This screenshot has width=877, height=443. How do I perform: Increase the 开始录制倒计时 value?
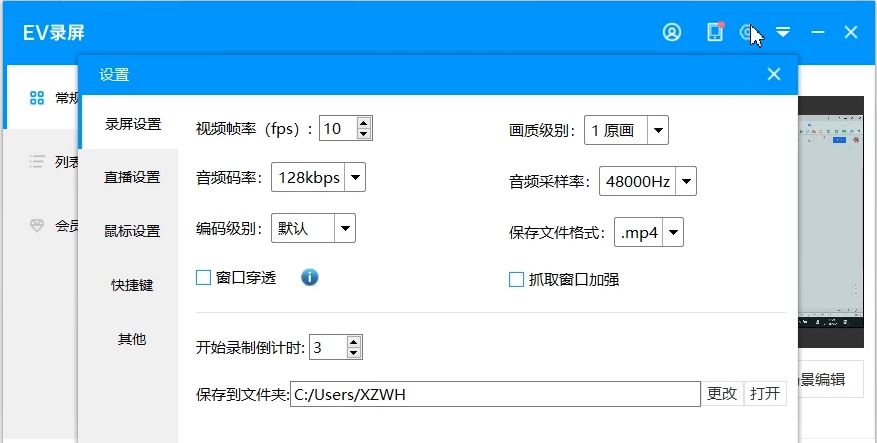353,342
